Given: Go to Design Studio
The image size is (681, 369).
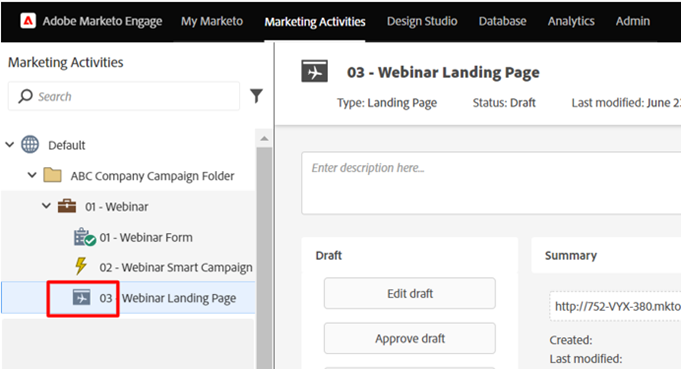Looking at the screenshot, I should 422,21.
